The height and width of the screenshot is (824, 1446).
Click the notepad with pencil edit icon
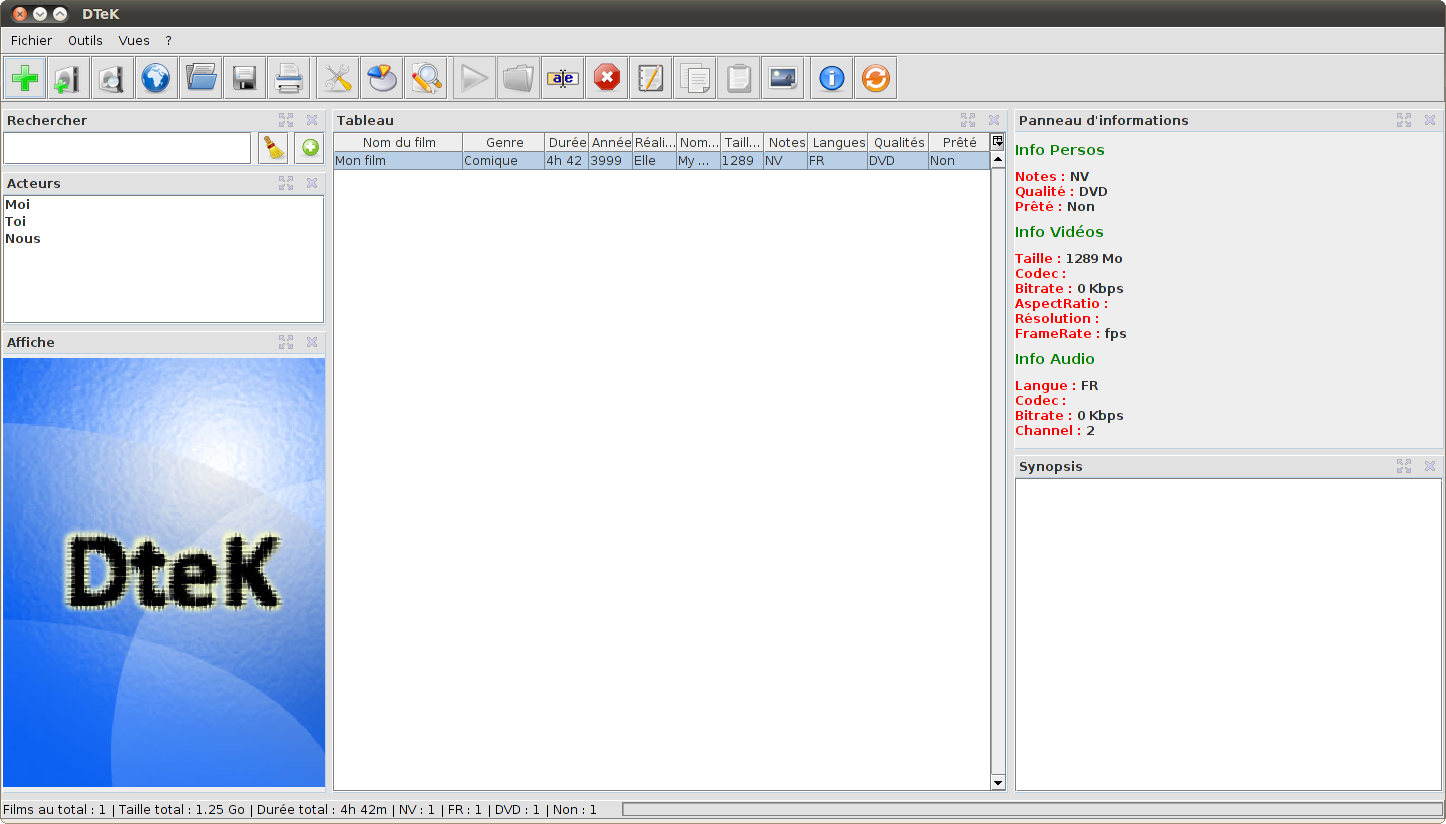point(651,78)
